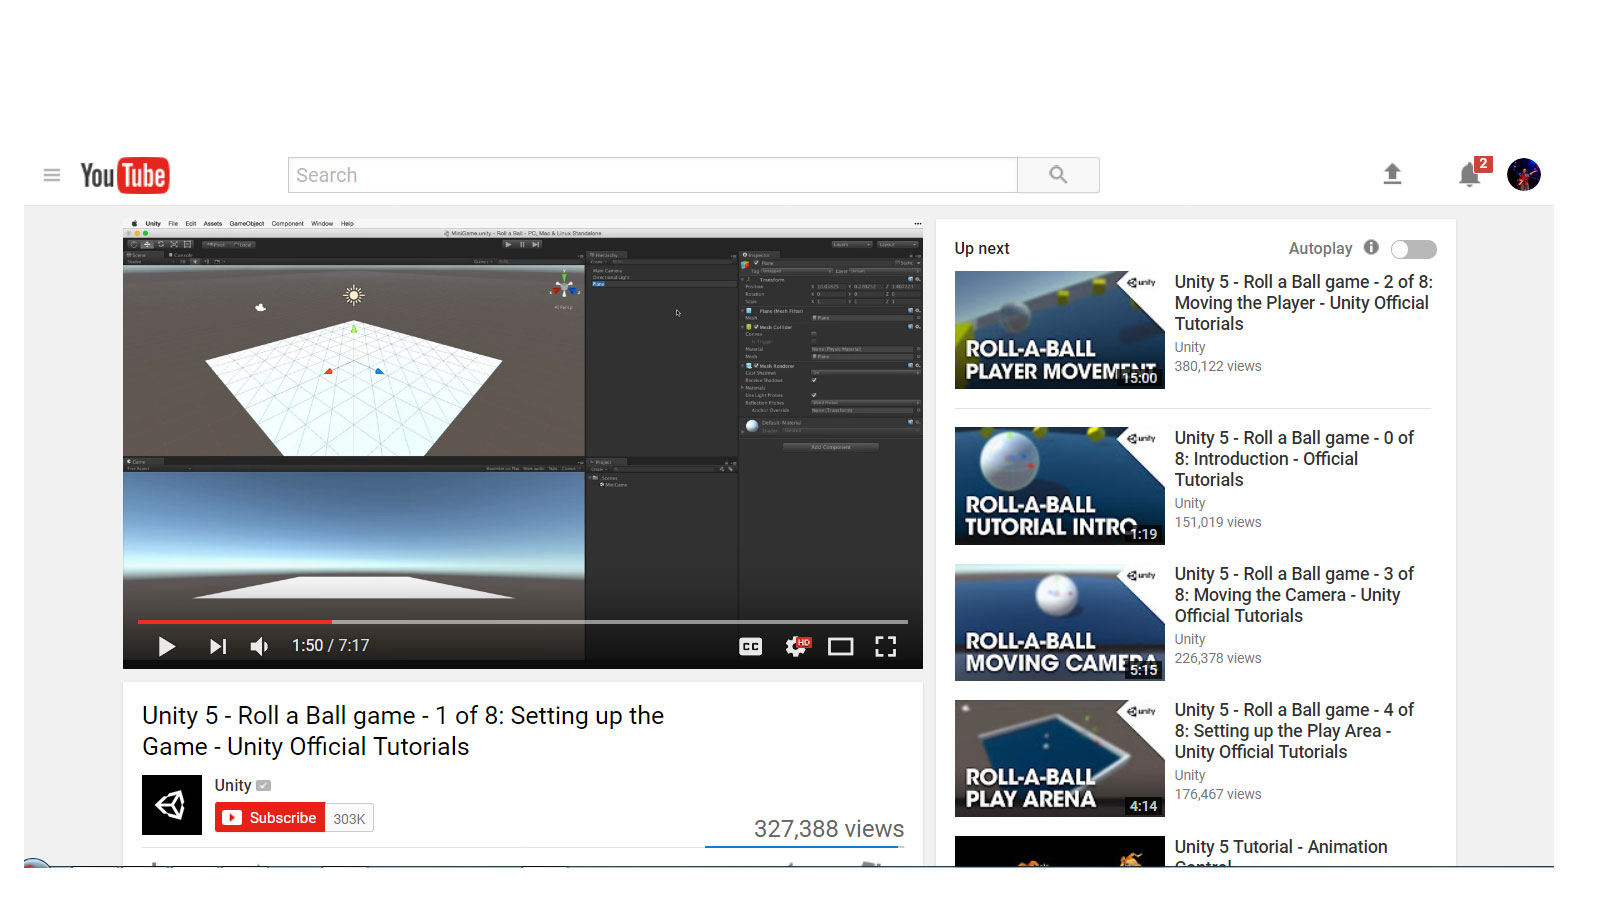1600x900 pixels.
Task: Open the Unity channel logo avatar
Action: click(172, 805)
